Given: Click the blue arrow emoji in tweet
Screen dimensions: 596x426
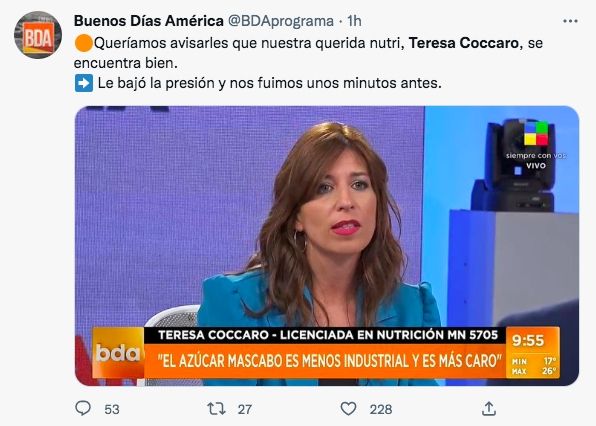Looking at the screenshot, I should coord(84,83).
